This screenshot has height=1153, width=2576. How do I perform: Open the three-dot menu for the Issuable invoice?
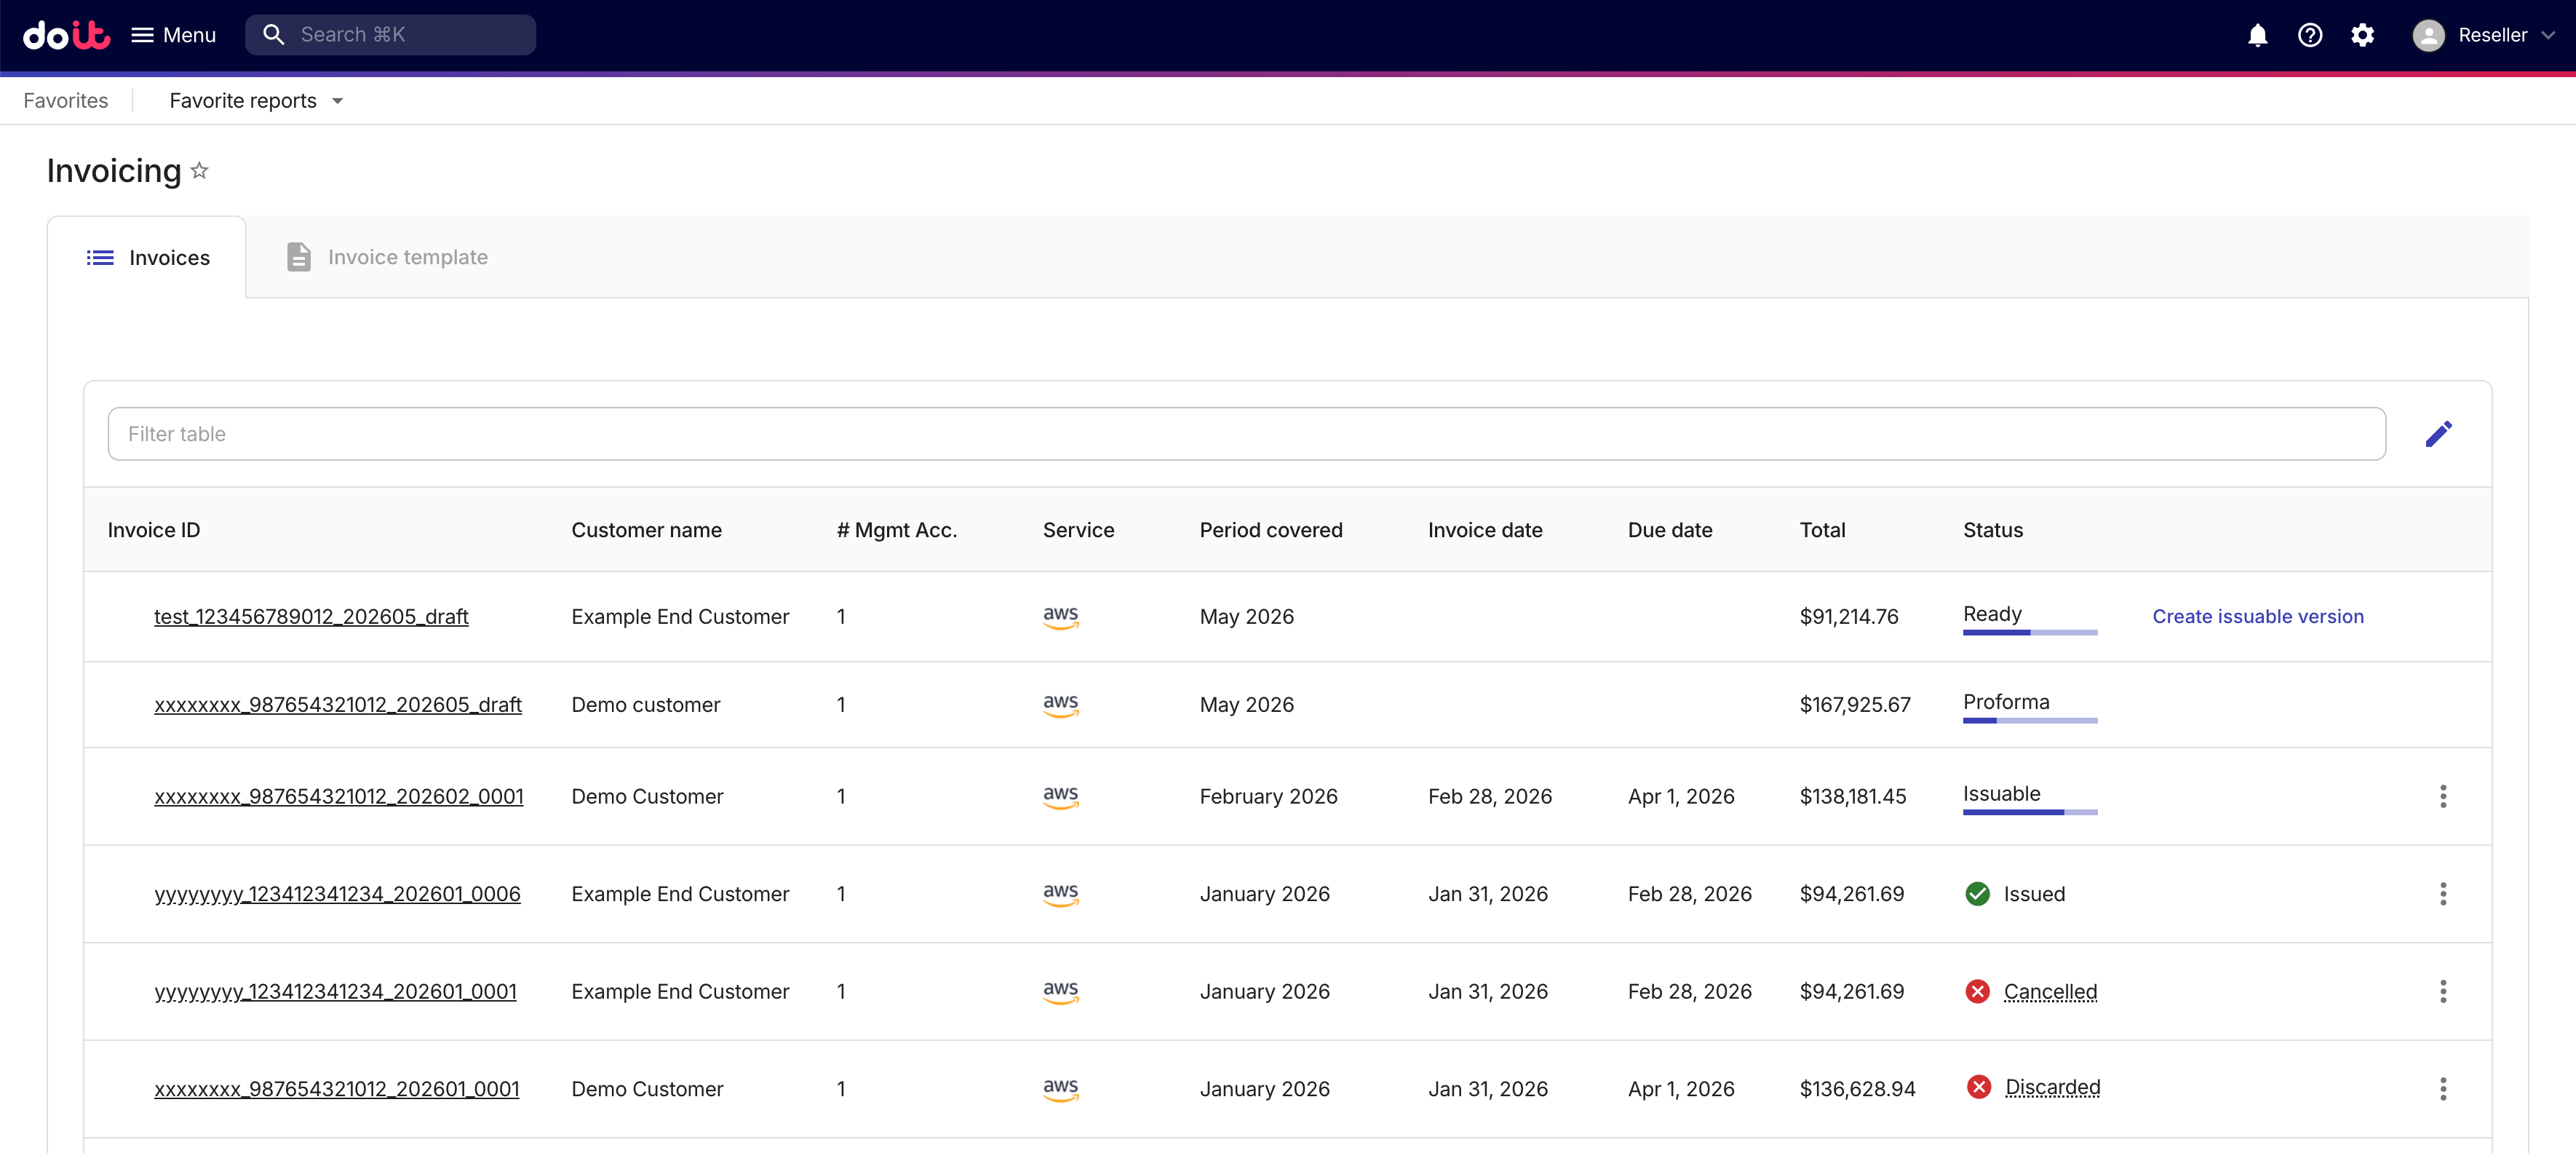coord(2442,797)
